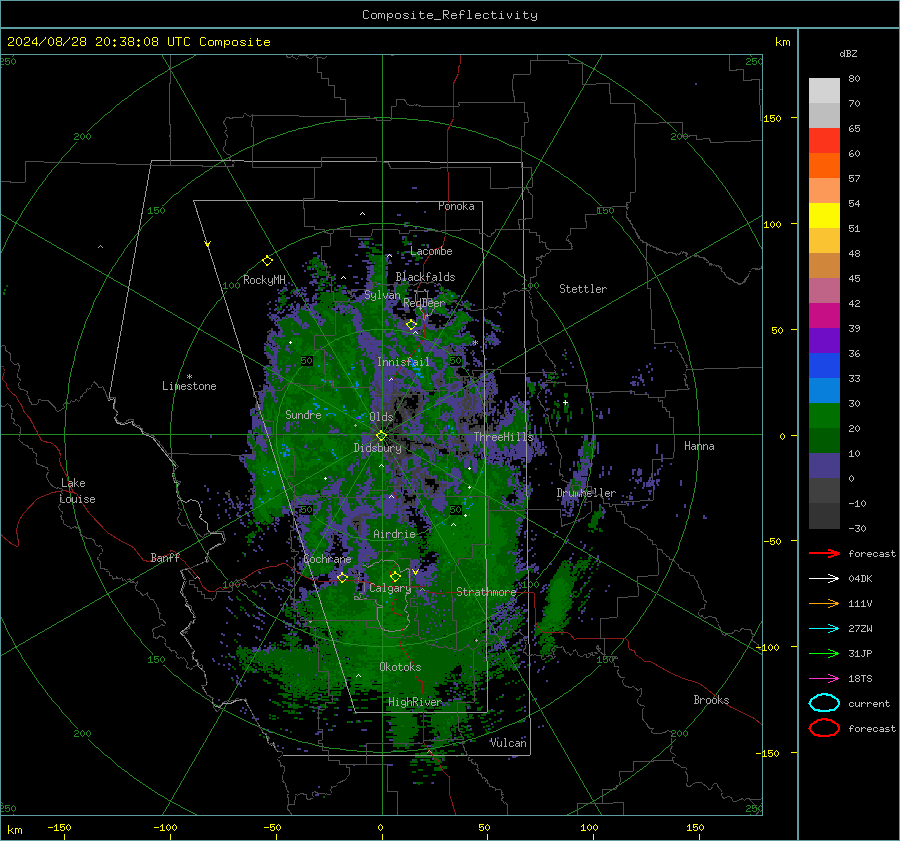Select the Innisfail label

[403, 362]
